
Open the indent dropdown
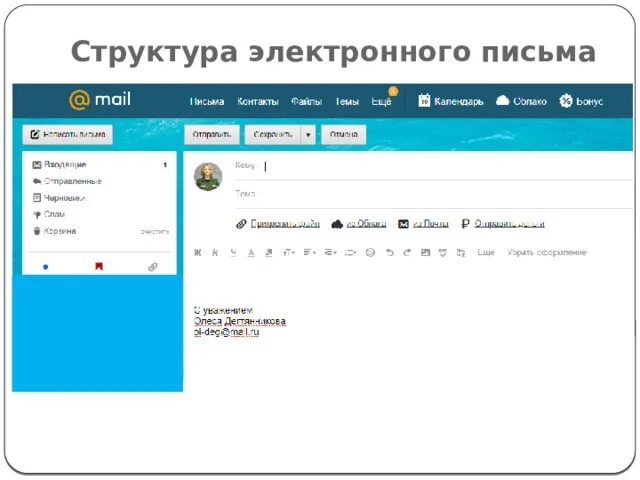(330, 253)
